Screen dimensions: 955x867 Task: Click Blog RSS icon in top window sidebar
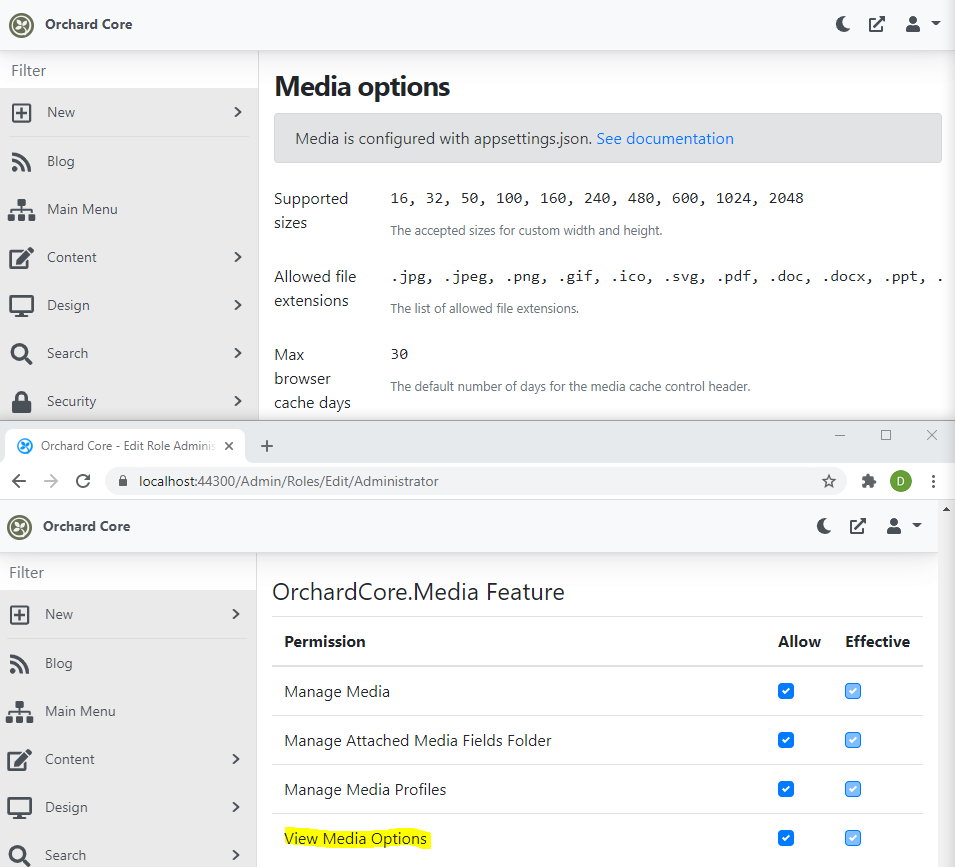coord(21,162)
